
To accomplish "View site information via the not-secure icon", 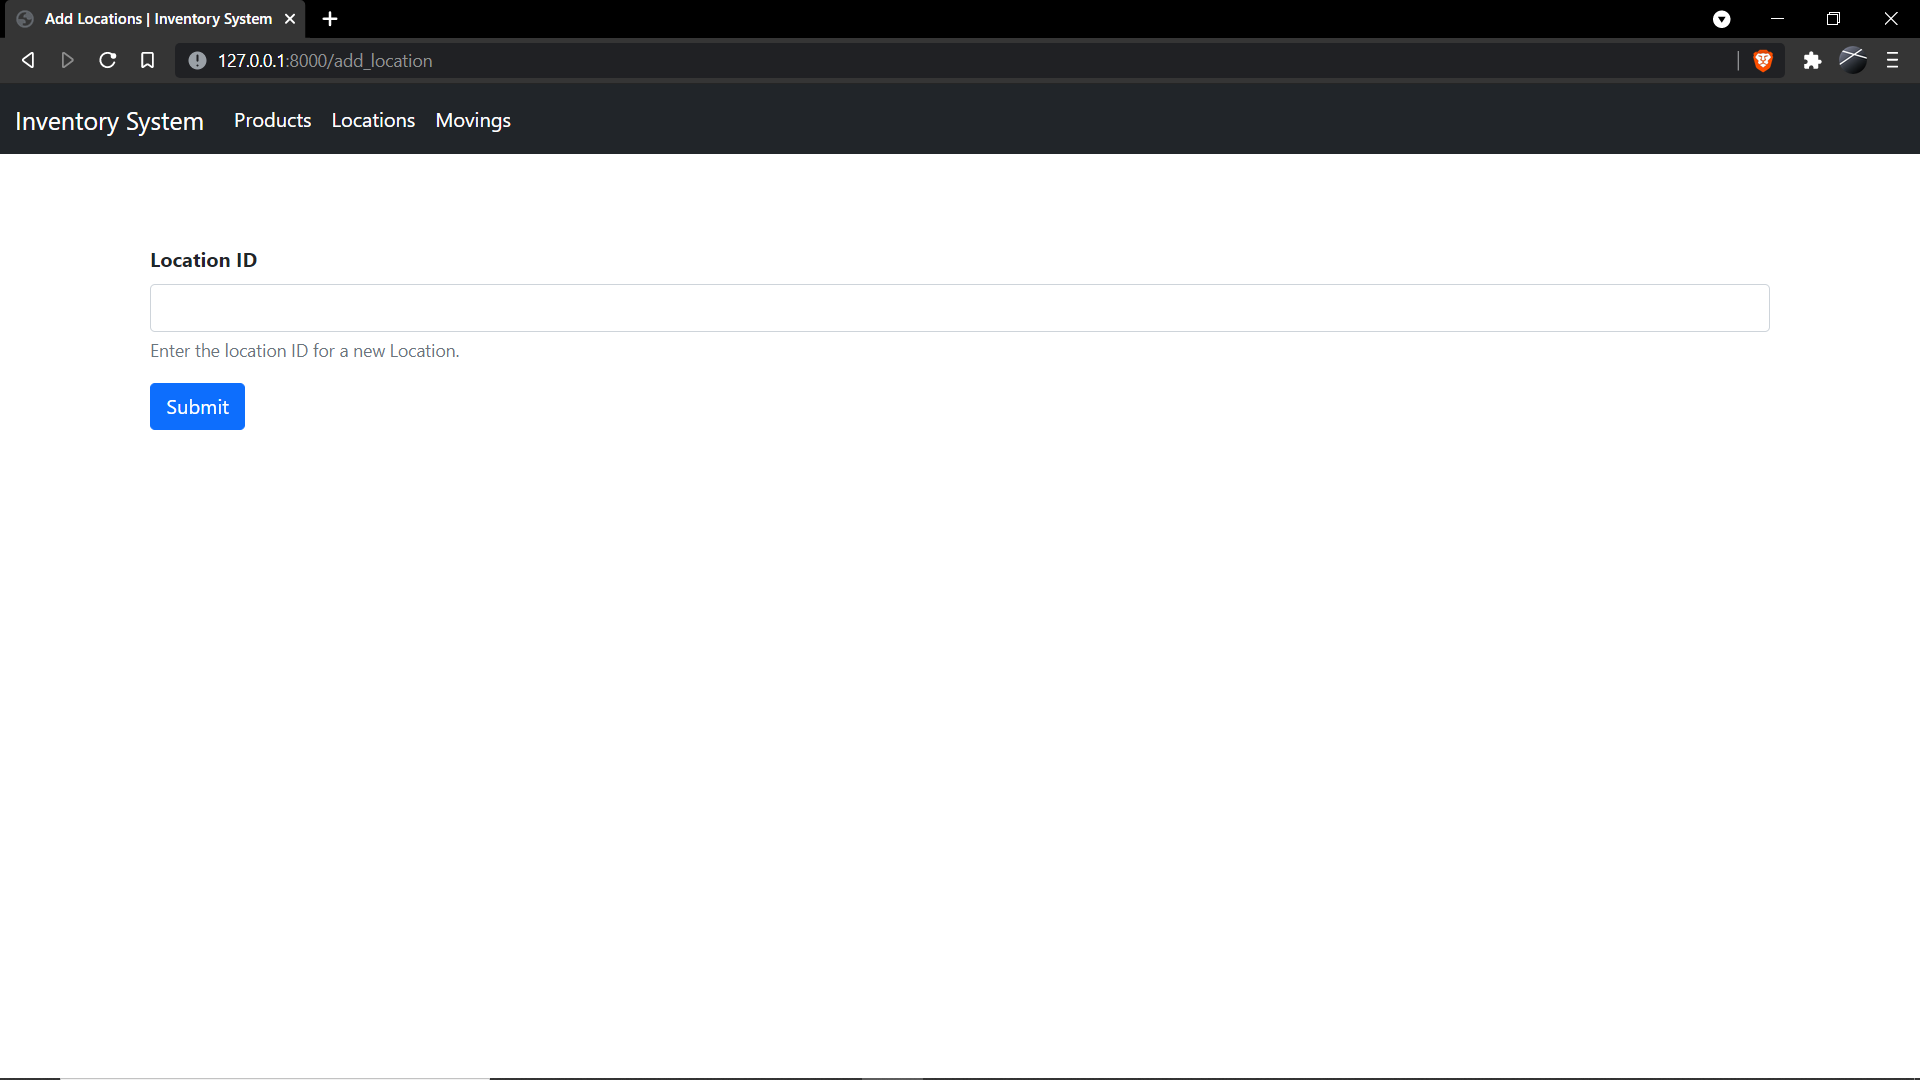I will point(197,61).
